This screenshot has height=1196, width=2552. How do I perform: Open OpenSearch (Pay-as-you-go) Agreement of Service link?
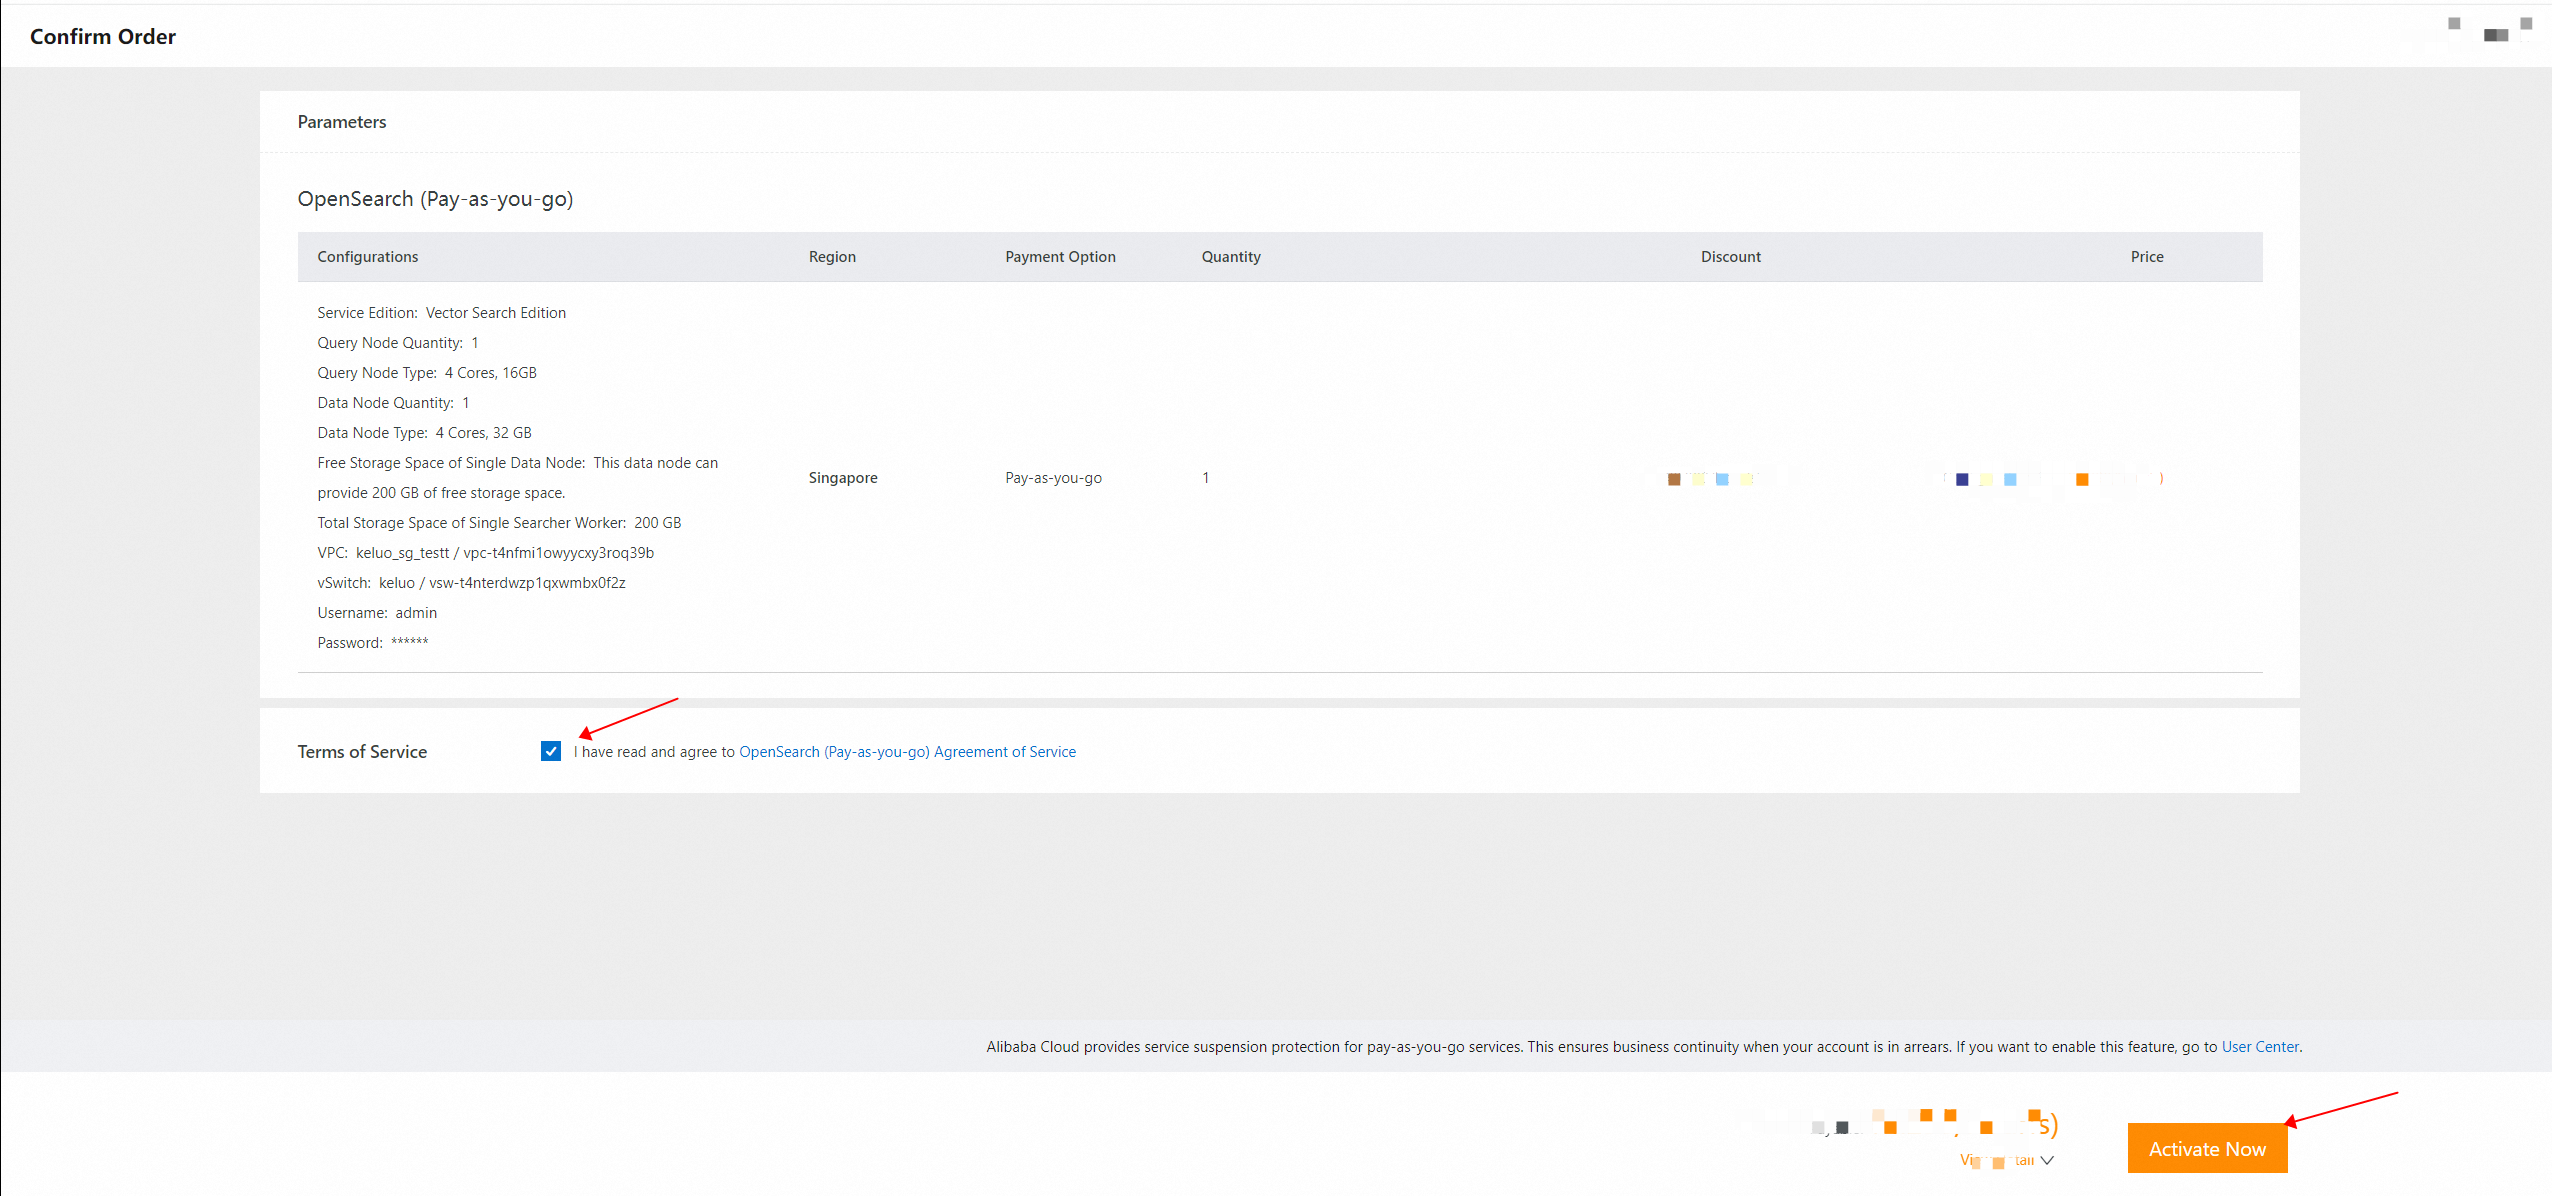pyautogui.click(x=907, y=752)
